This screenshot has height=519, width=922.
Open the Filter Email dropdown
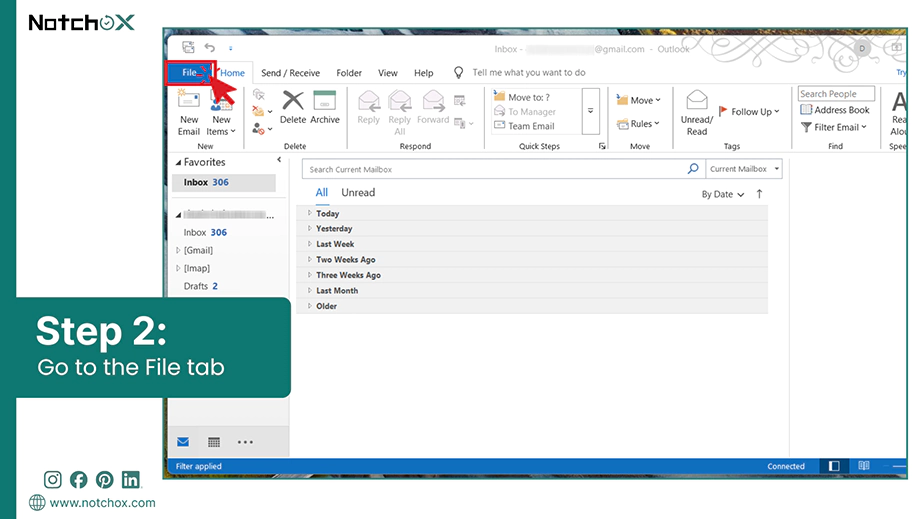coord(833,127)
